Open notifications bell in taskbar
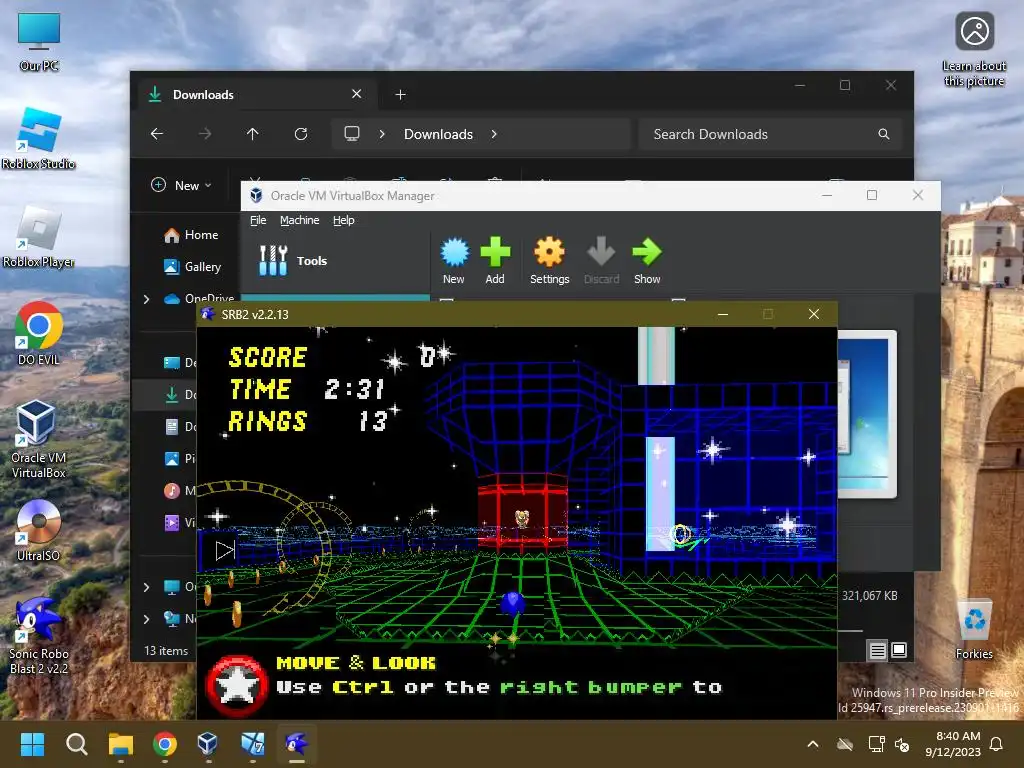Screen dimensions: 1024x768 coord(997,744)
